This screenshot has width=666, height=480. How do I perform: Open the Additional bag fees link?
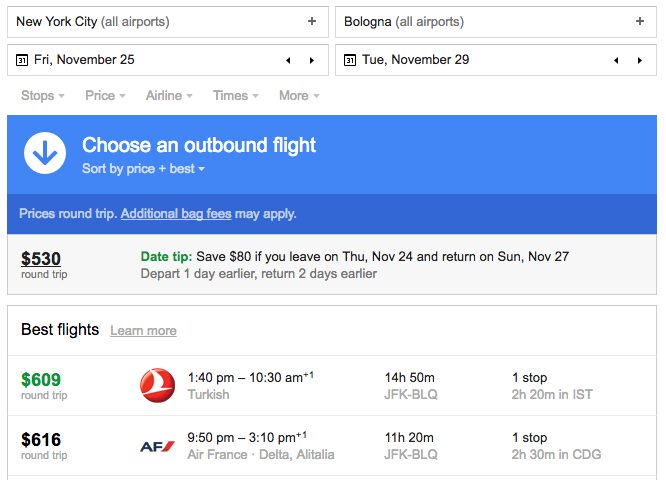(176, 213)
